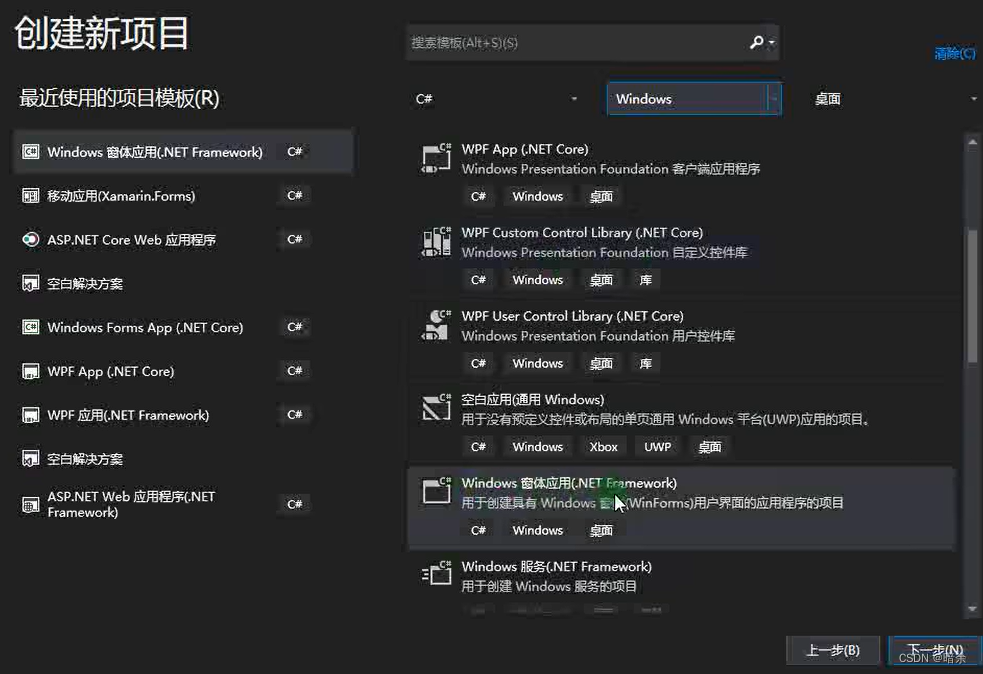
Task: Click the 空白应用(通用 Windows) template icon
Action: click(436, 408)
